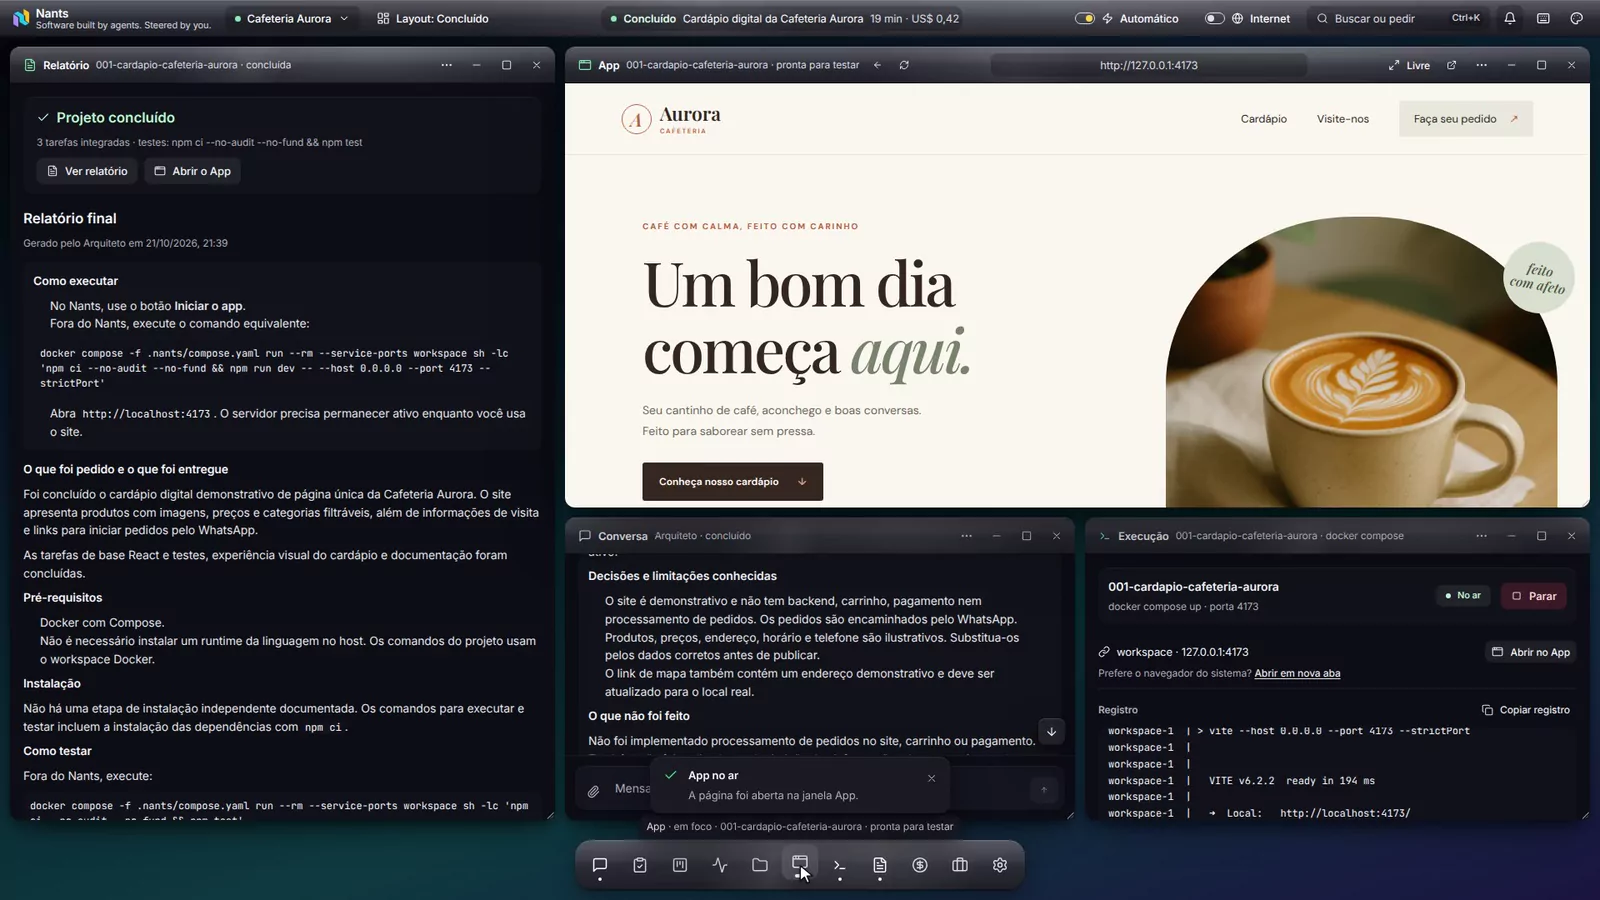Stop the app with Parar button
The height and width of the screenshot is (900, 1600).
1534,596
